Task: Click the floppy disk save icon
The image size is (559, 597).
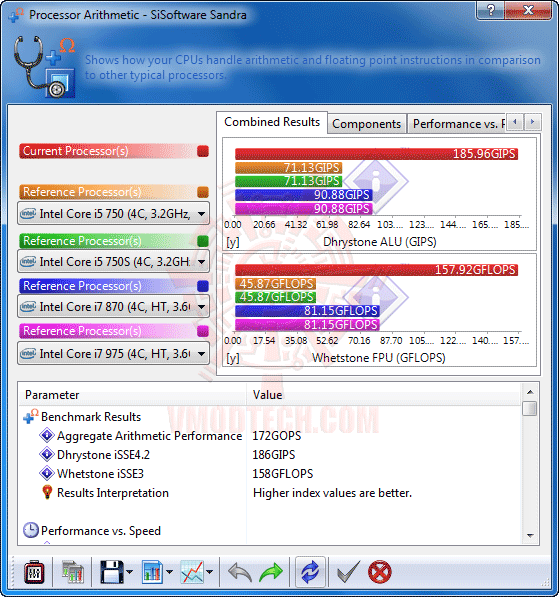Action: 112,572
